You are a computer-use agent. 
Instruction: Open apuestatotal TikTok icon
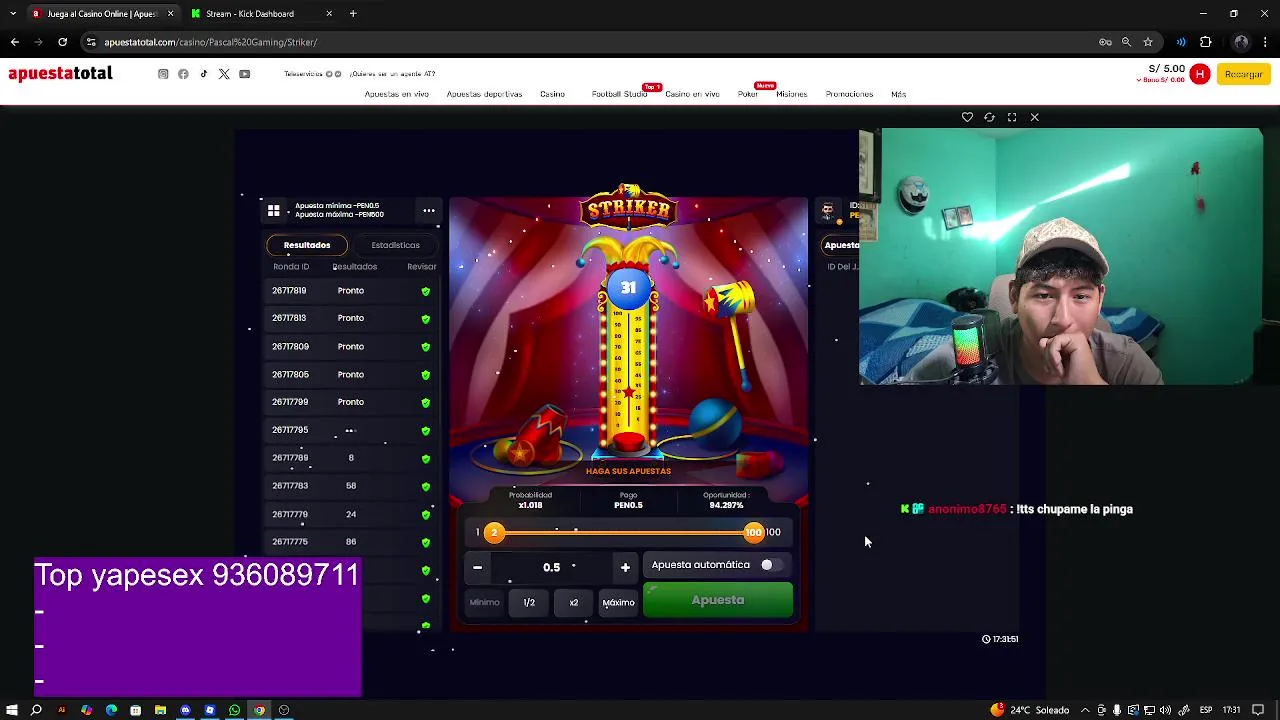click(204, 74)
